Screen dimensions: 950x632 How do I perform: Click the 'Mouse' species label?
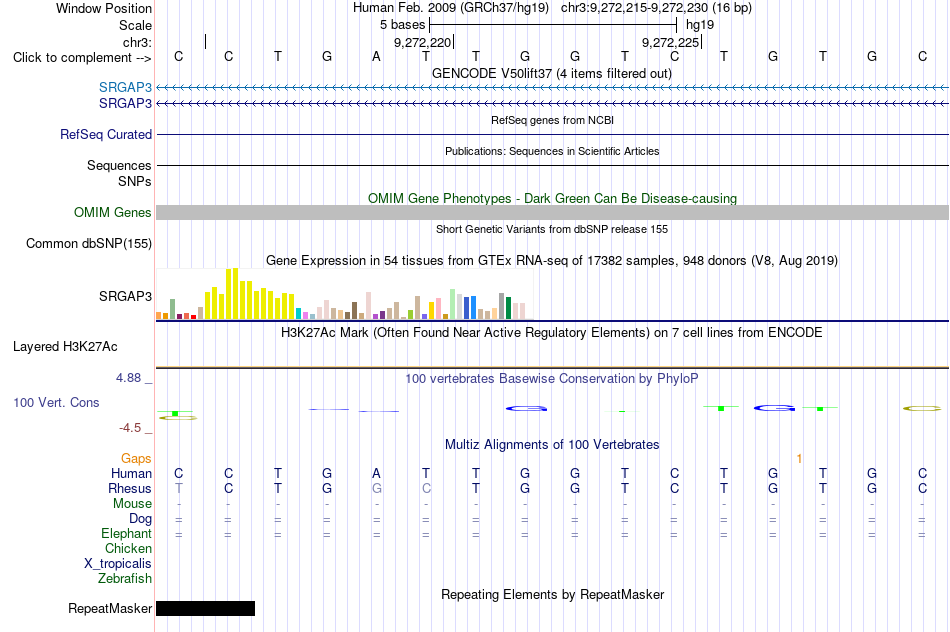[x=132, y=504]
